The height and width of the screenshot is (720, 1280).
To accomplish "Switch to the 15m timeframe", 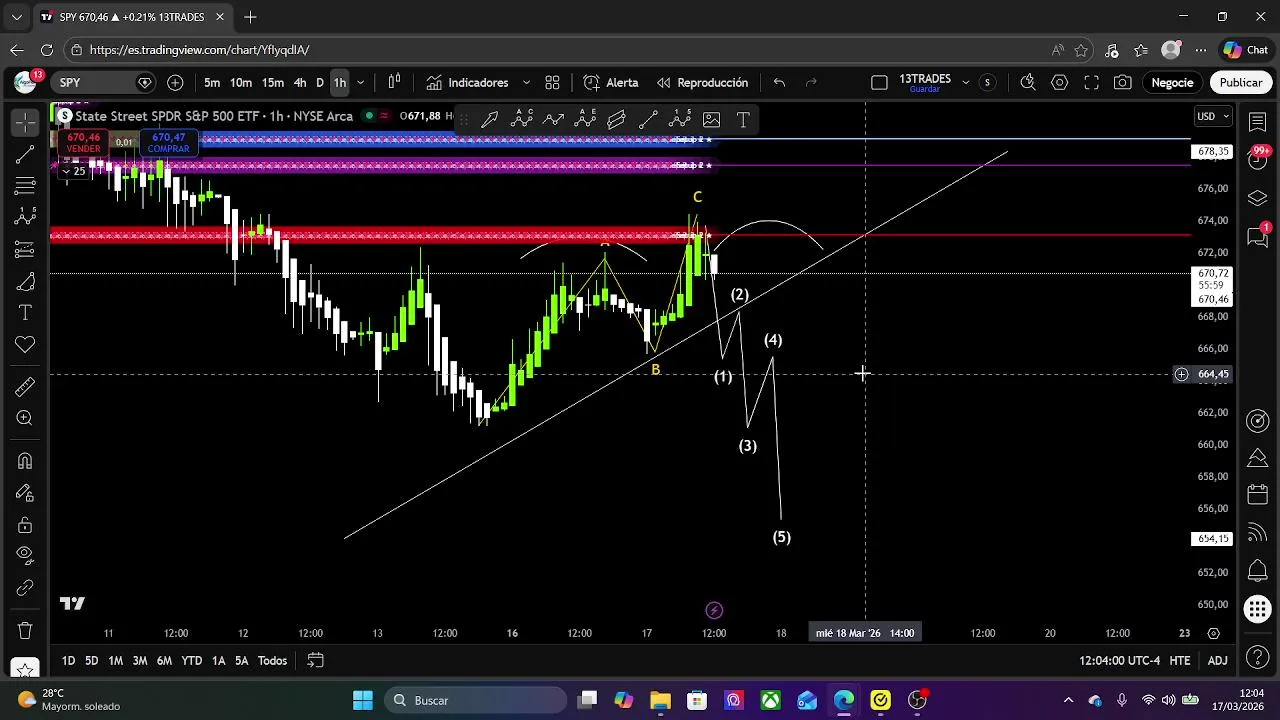I will (x=273, y=83).
